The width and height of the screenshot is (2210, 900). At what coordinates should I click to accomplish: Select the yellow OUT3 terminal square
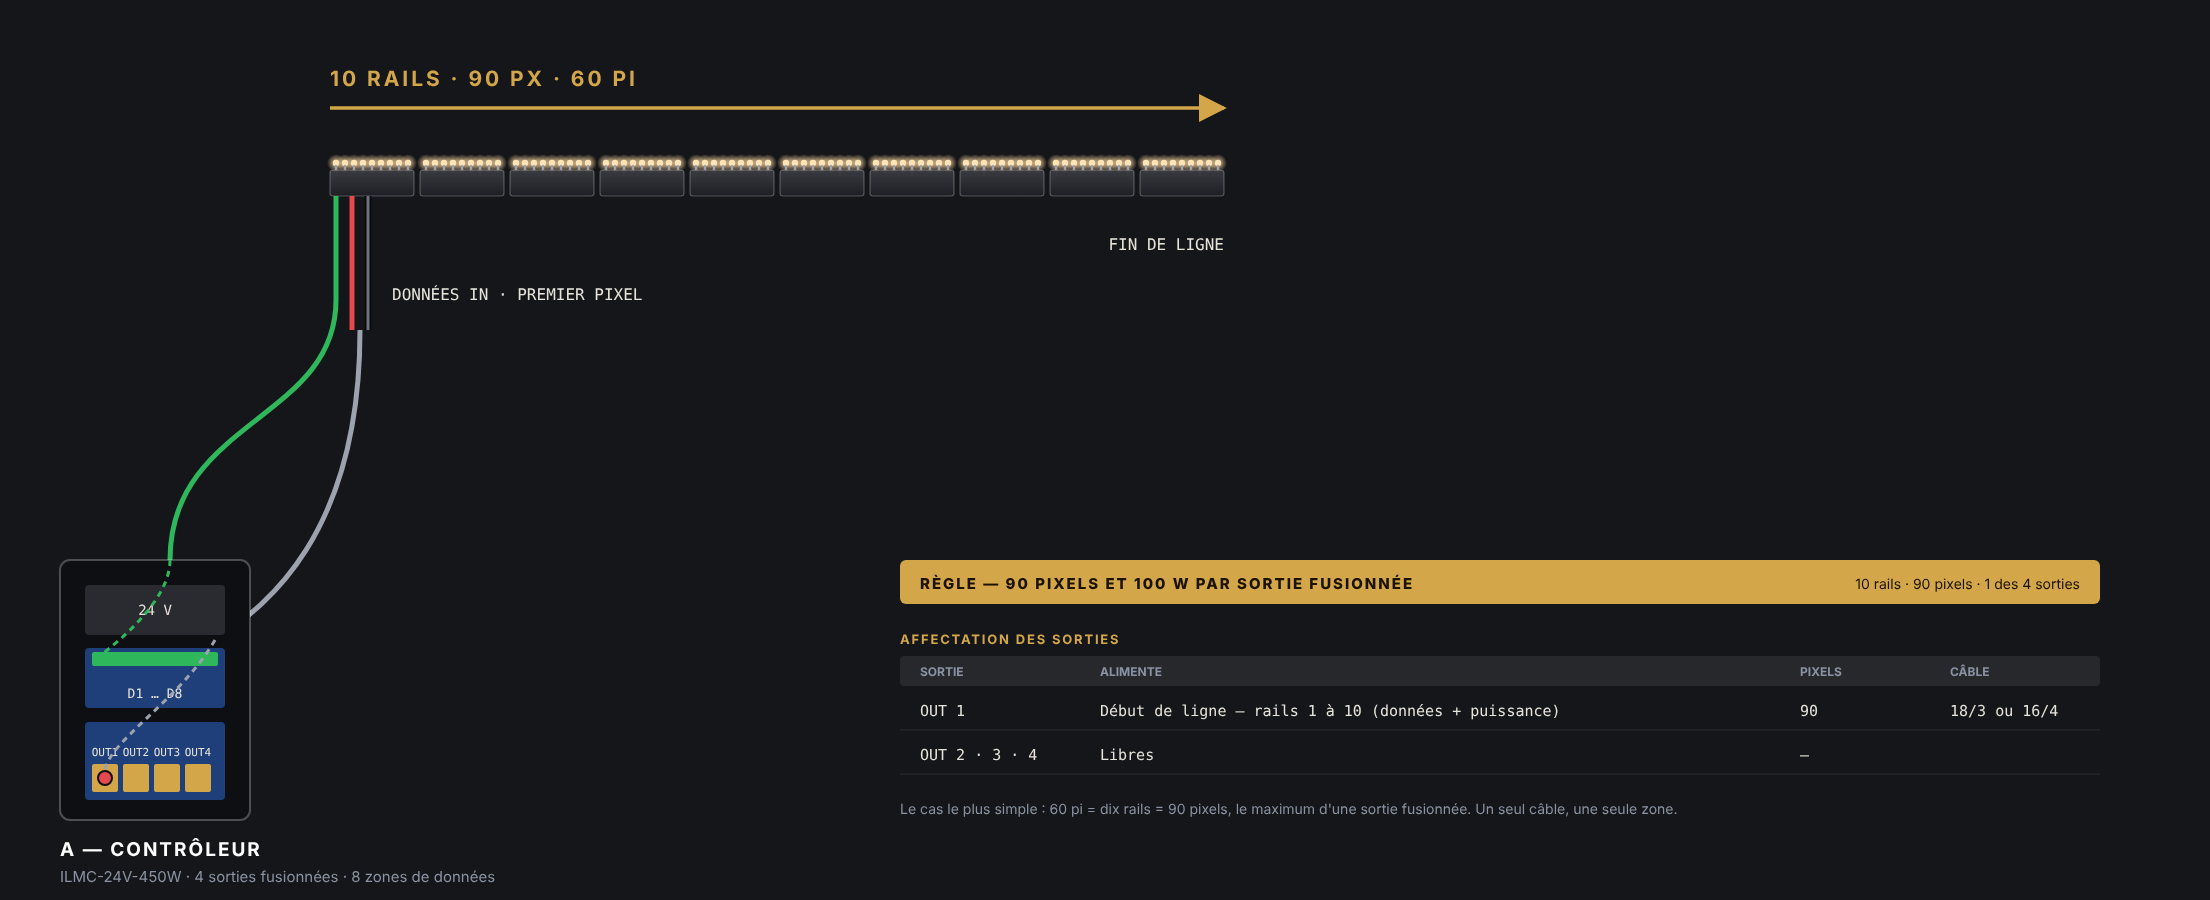(x=167, y=778)
